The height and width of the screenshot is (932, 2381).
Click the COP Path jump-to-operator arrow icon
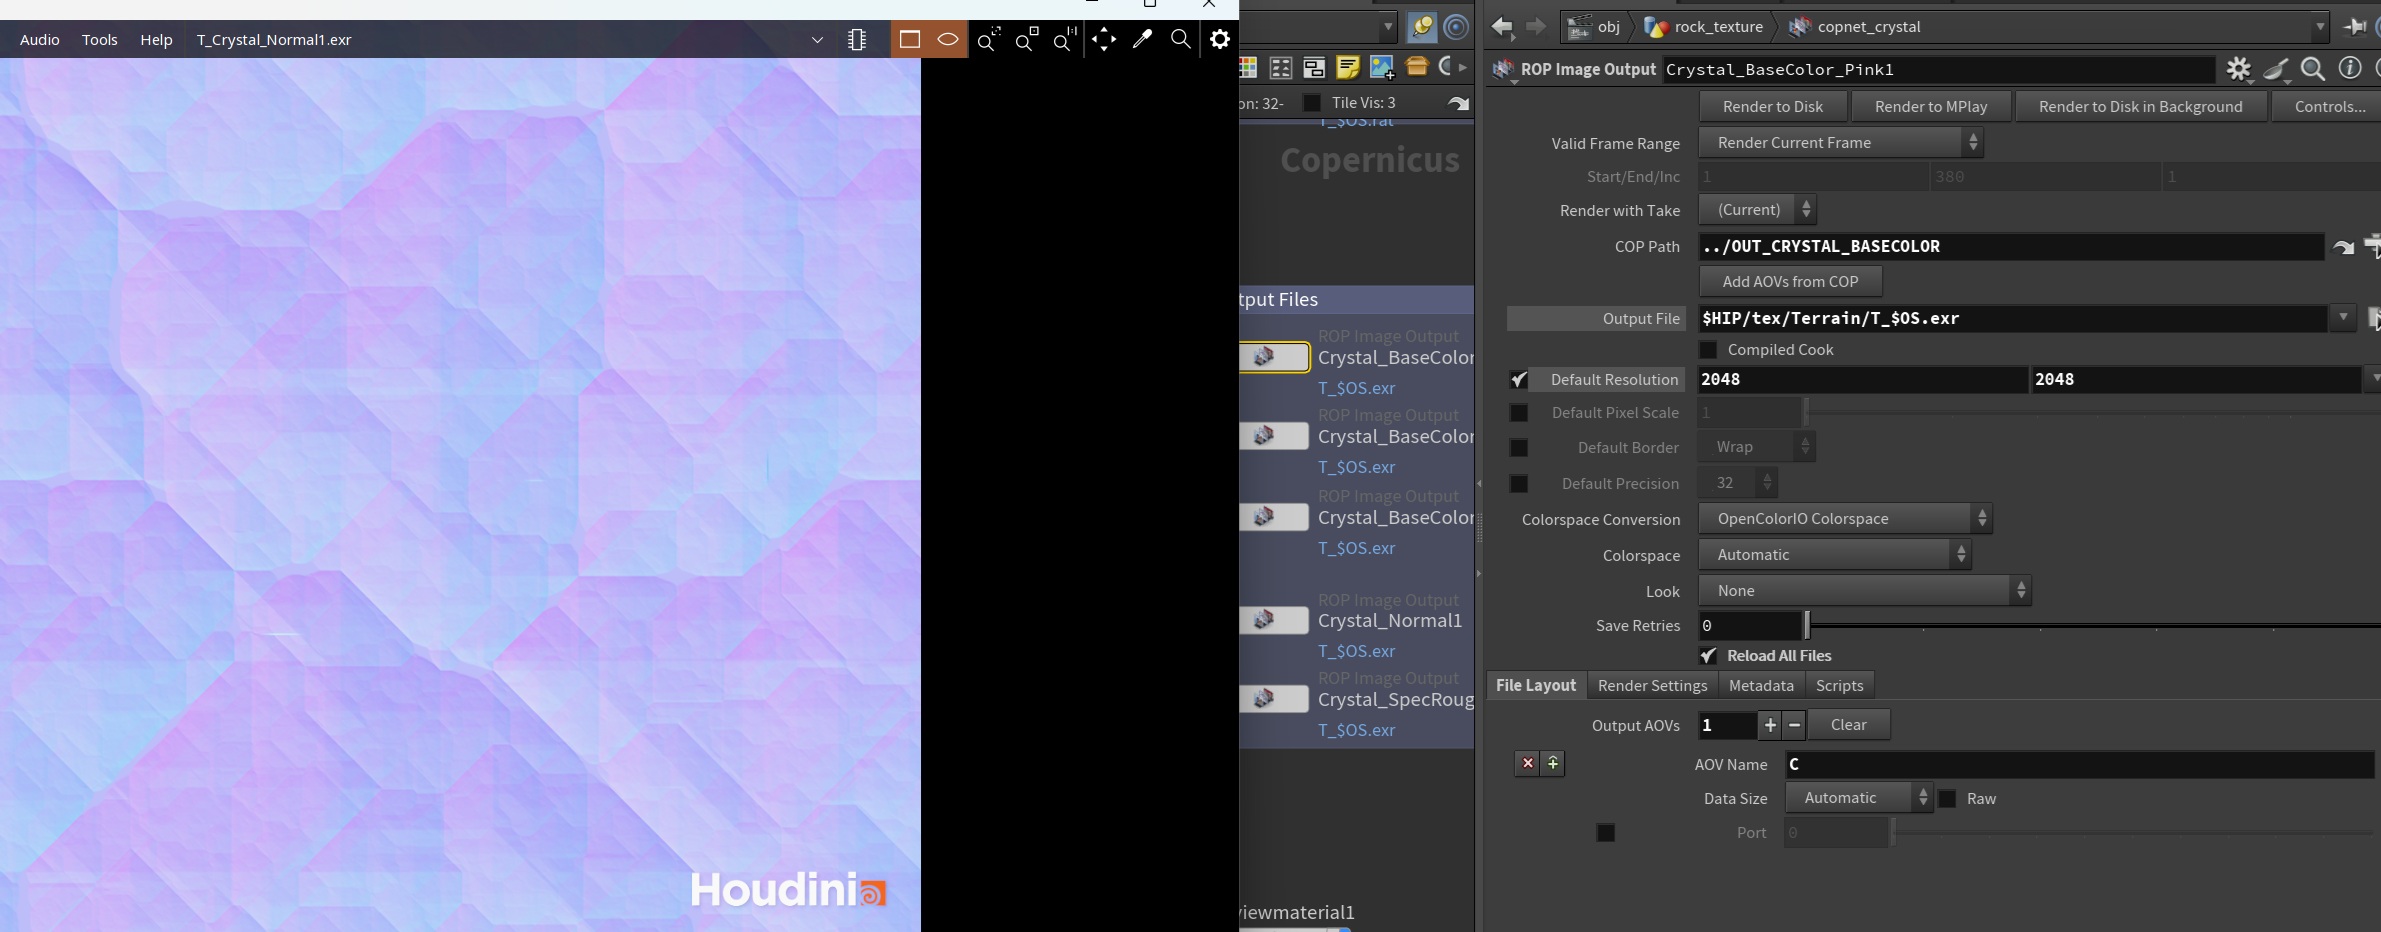click(x=2343, y=247)
